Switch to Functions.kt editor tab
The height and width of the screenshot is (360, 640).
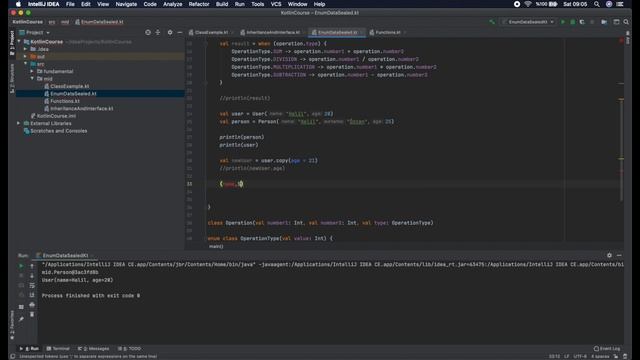tap(388, 32)
